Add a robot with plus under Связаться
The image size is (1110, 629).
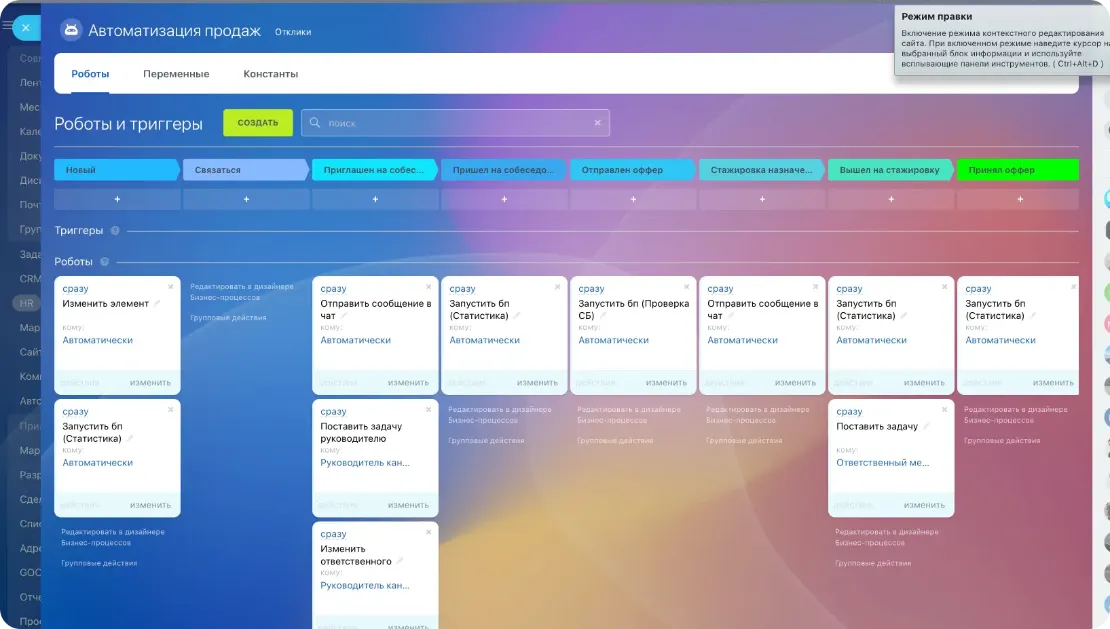(246, 200)
